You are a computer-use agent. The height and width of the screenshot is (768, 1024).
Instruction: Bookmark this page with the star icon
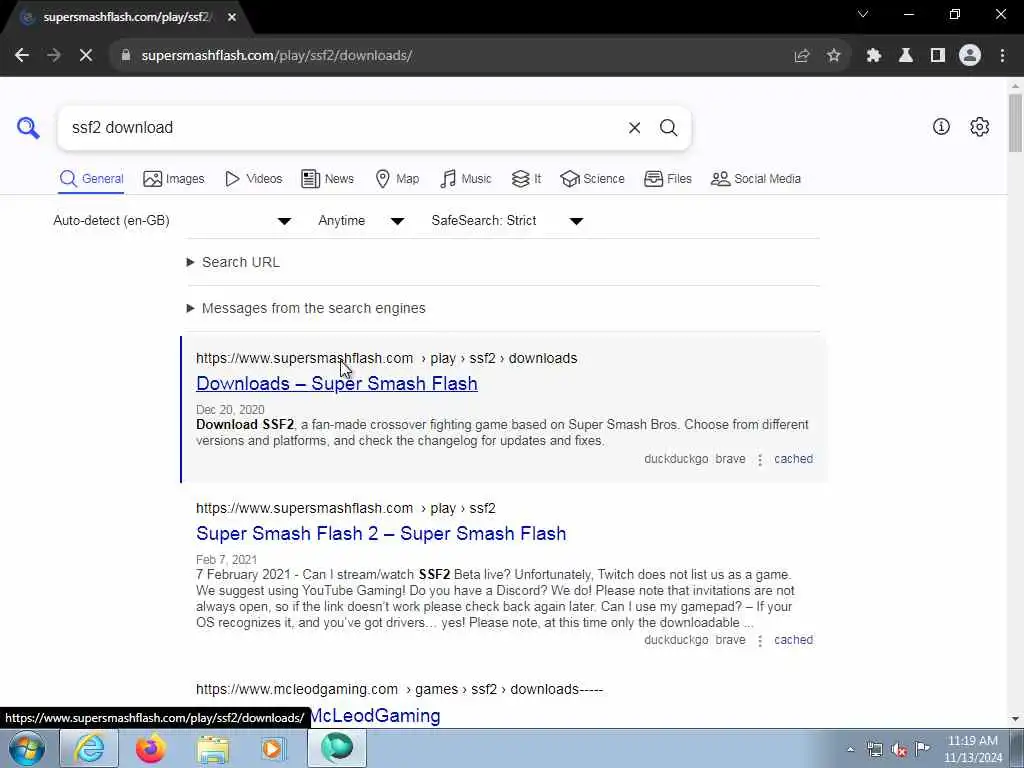click(x=834, y=56)
